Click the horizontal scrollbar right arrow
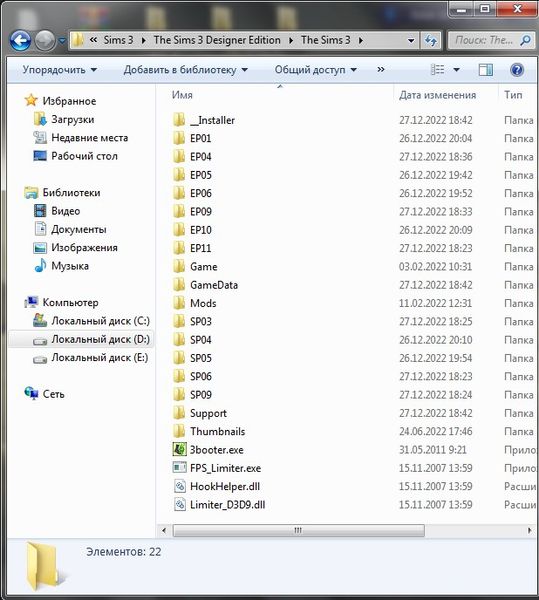The image size is (539, 600). click(529, 530)
